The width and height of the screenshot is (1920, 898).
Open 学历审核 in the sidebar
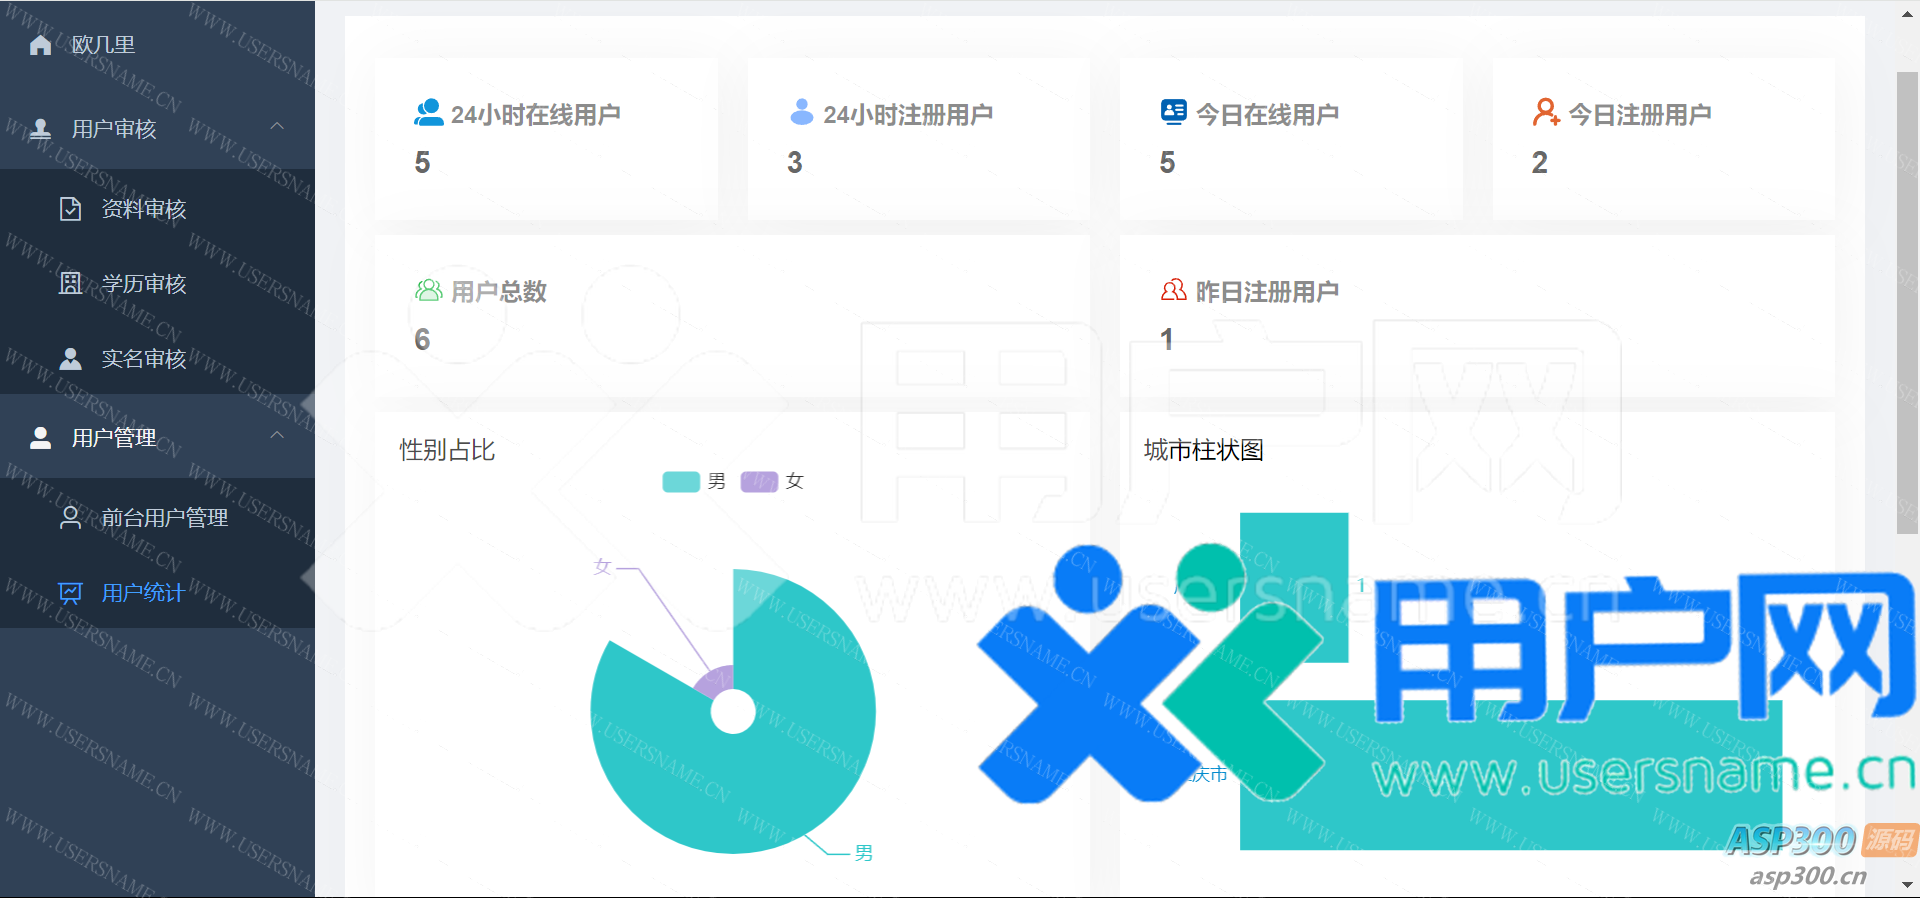tap(157, 284)
